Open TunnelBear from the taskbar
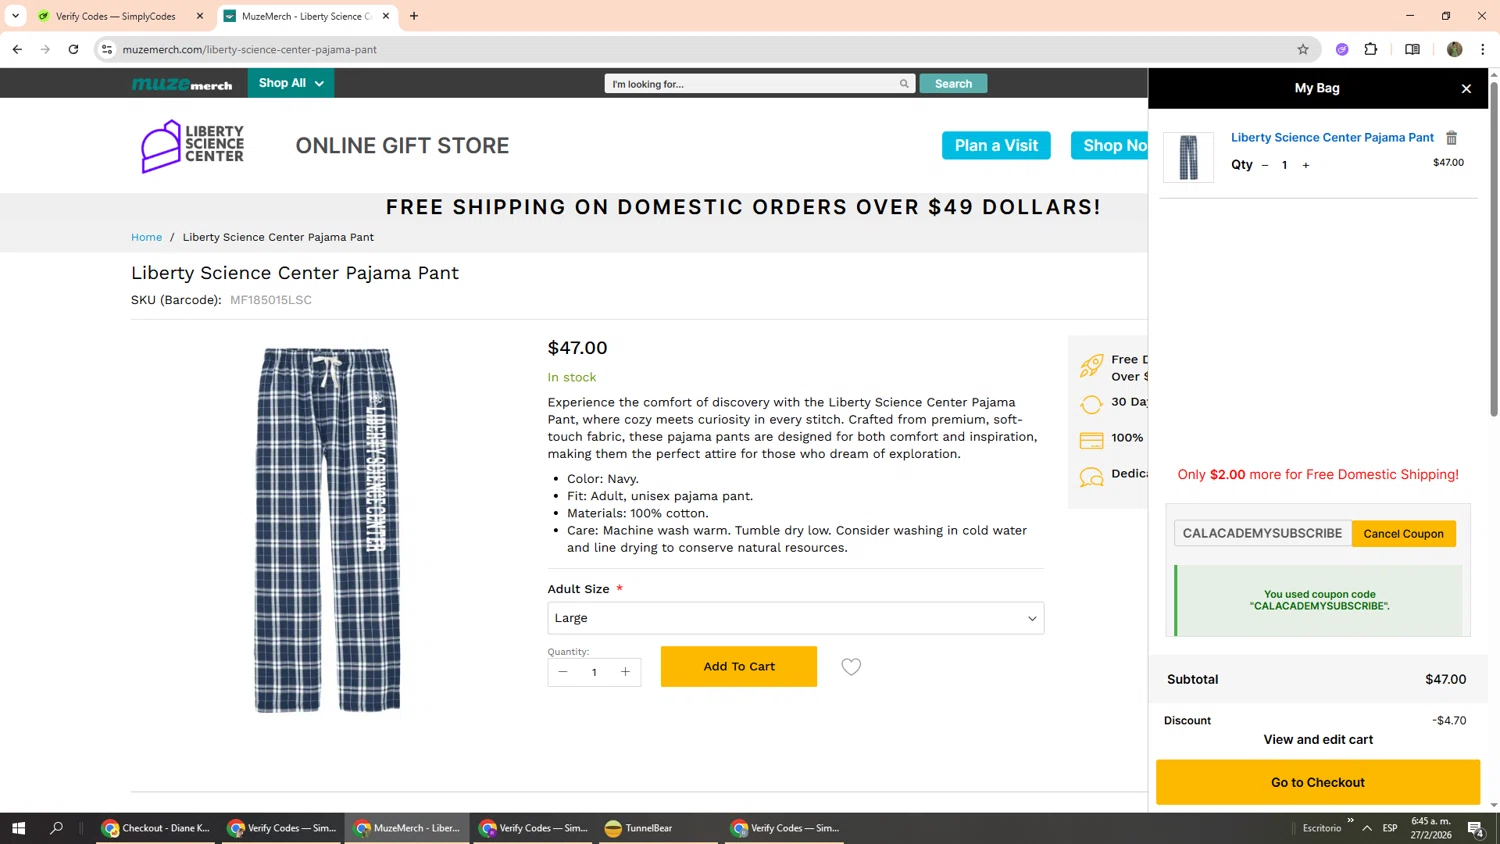Viewport: 1500px width, 844px height. coord(638,828)
